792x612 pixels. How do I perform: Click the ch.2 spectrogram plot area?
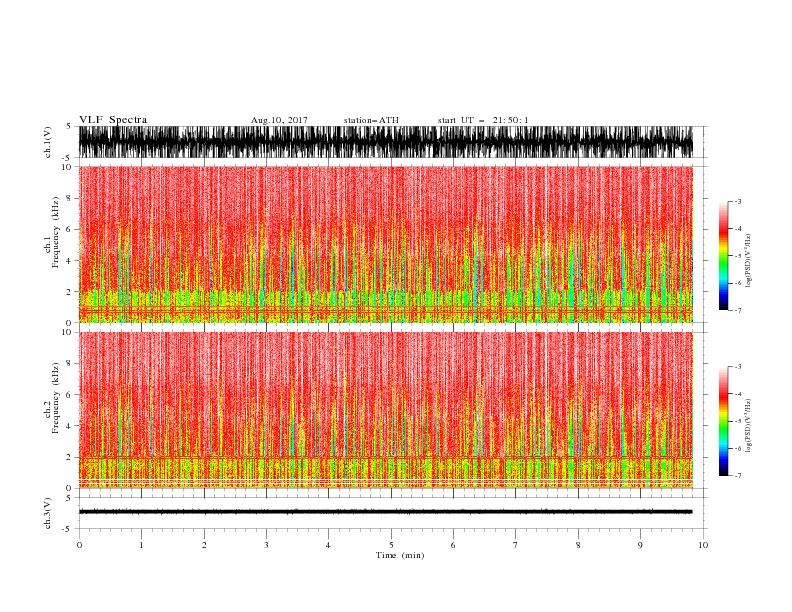coord(386,410)
